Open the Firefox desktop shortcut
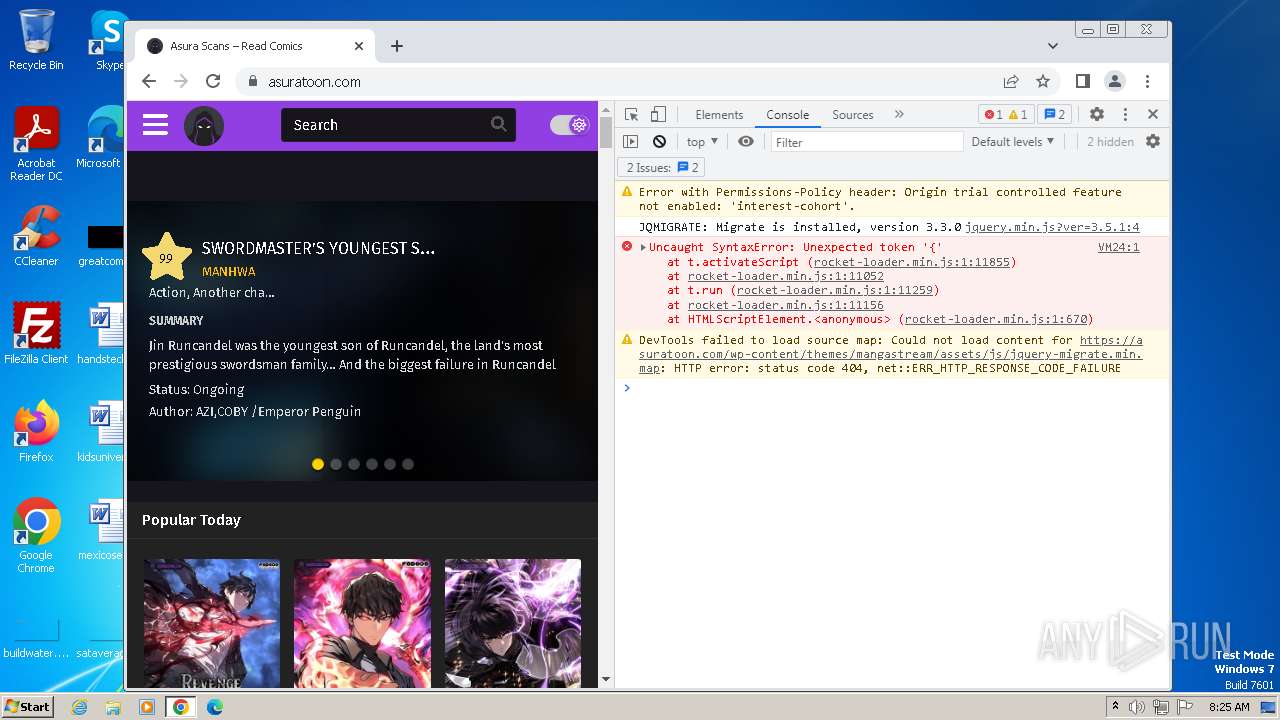Viewport: 1280px width, 720px height. [36, 431]
